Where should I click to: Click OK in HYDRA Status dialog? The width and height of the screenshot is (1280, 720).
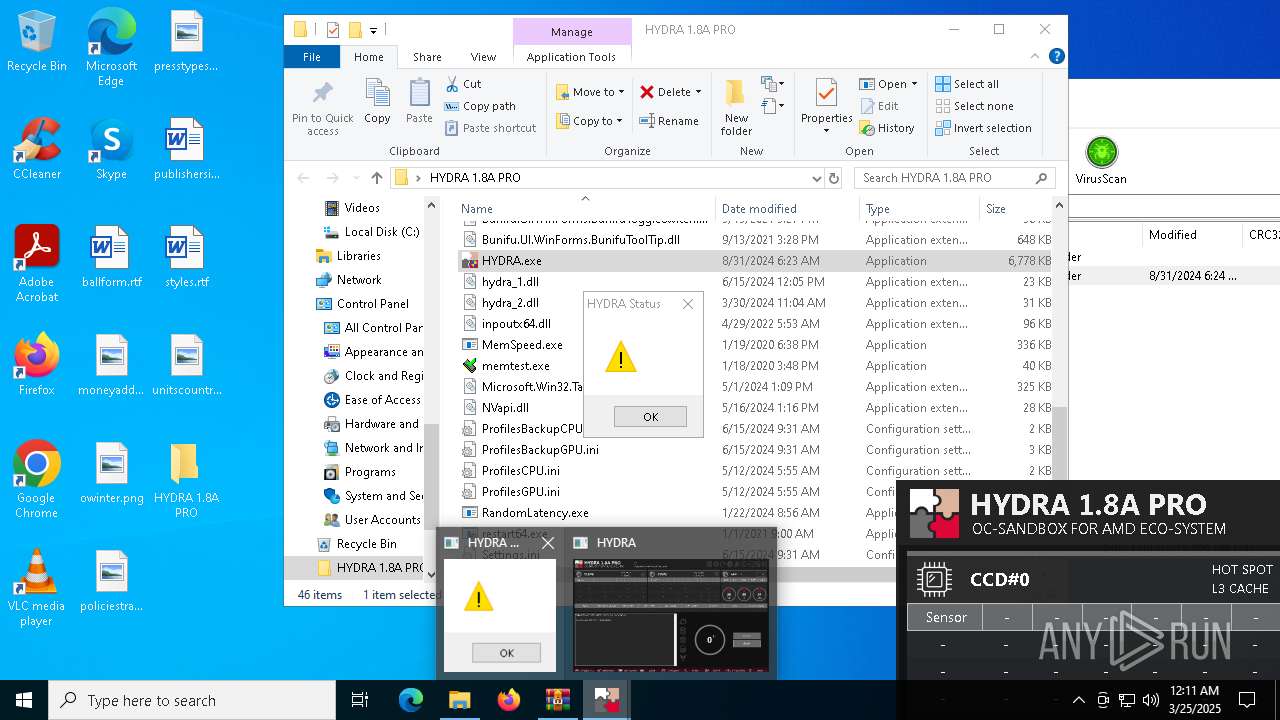coord(650,417)
